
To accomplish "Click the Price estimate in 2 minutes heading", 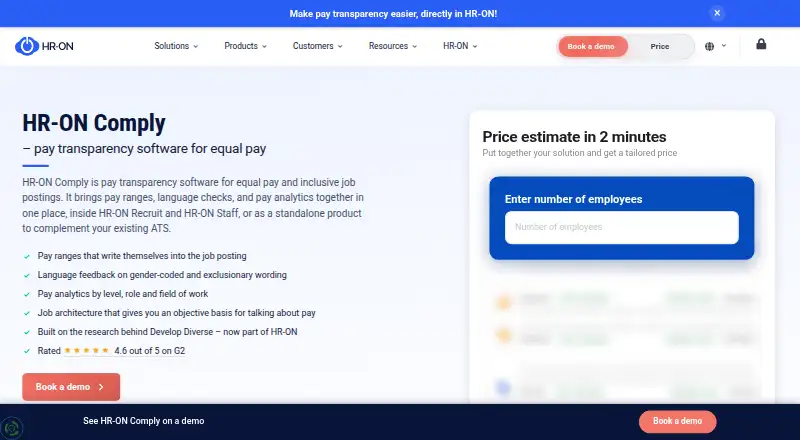I will click(574, 137).
